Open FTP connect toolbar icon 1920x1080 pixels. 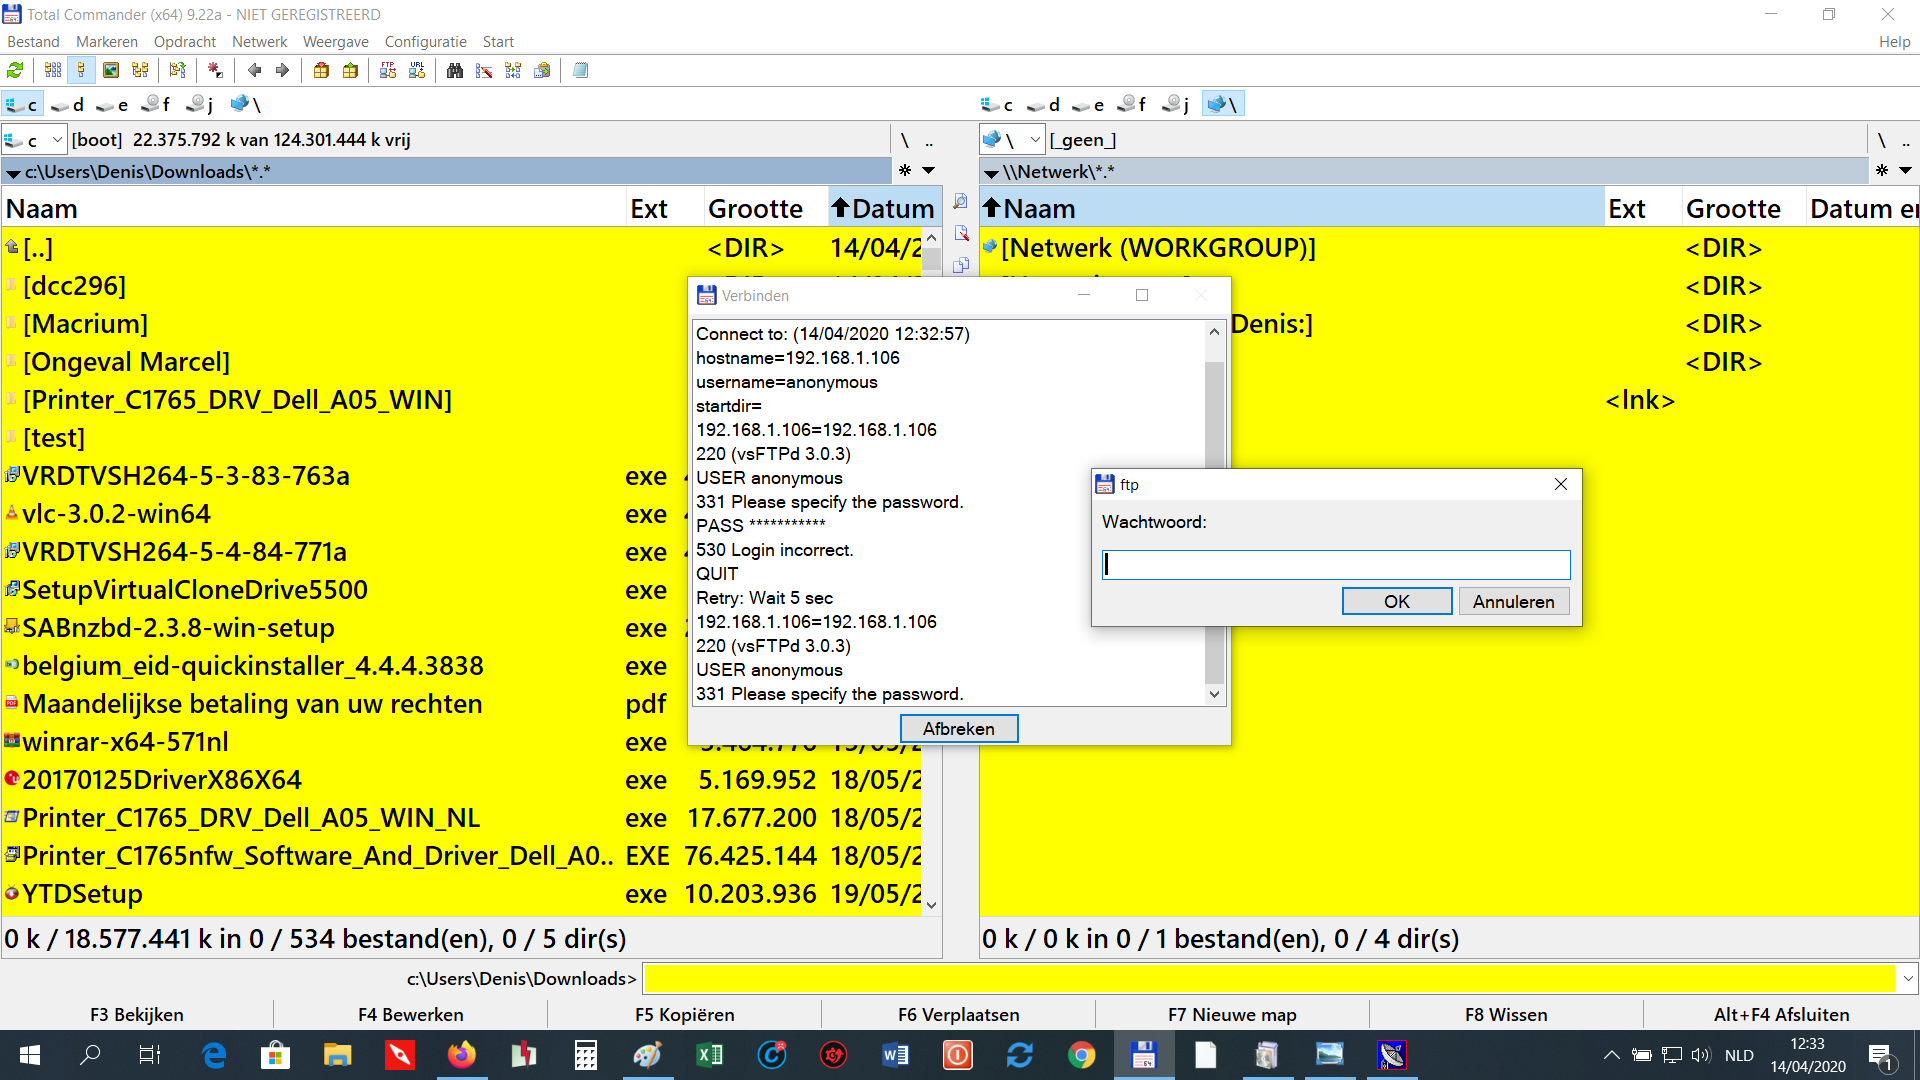[x=388, y=70]
